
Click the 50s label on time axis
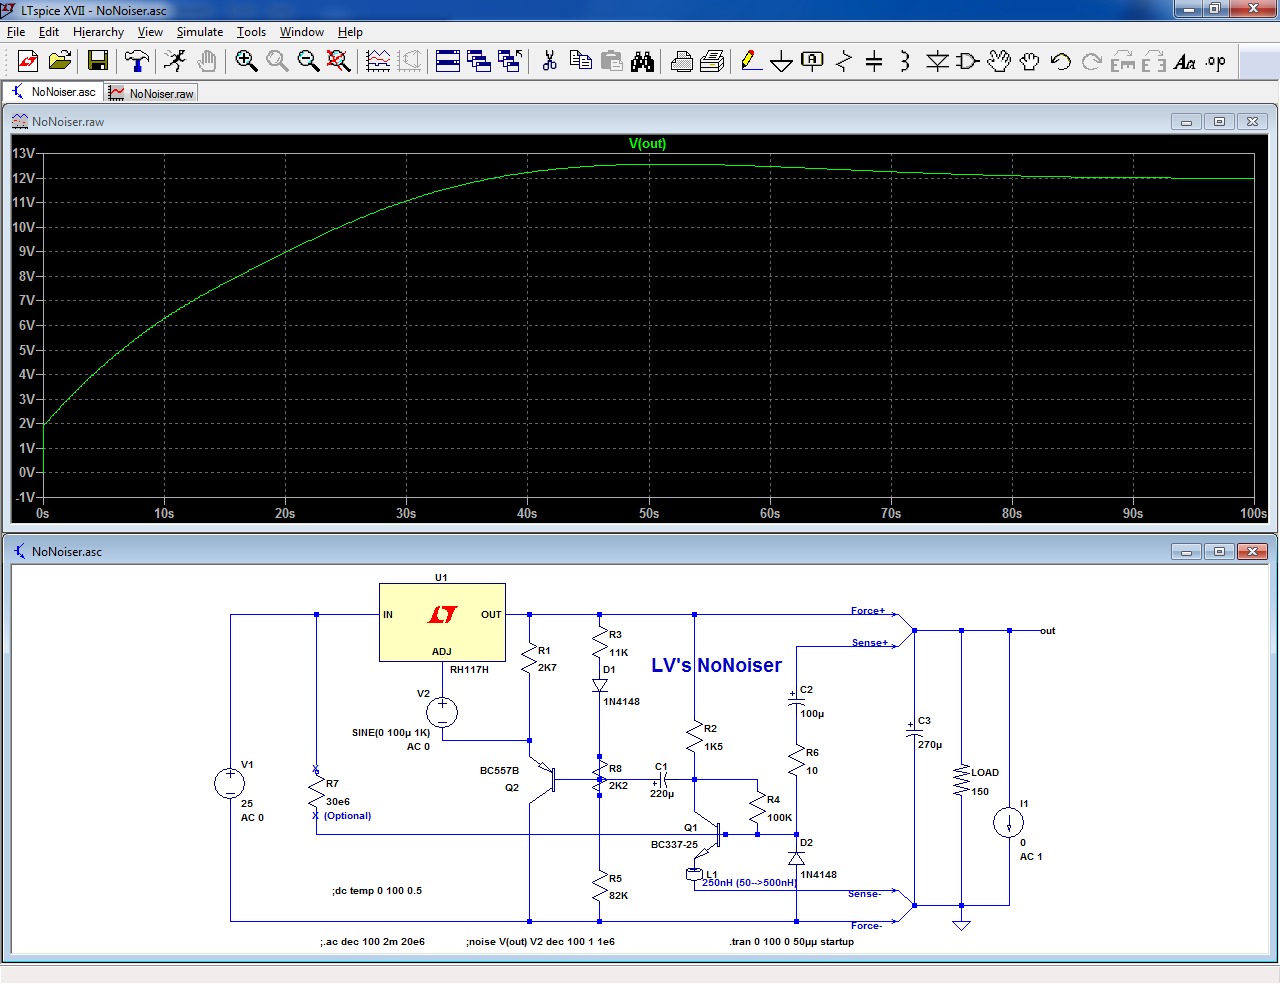tap(649, 513)
